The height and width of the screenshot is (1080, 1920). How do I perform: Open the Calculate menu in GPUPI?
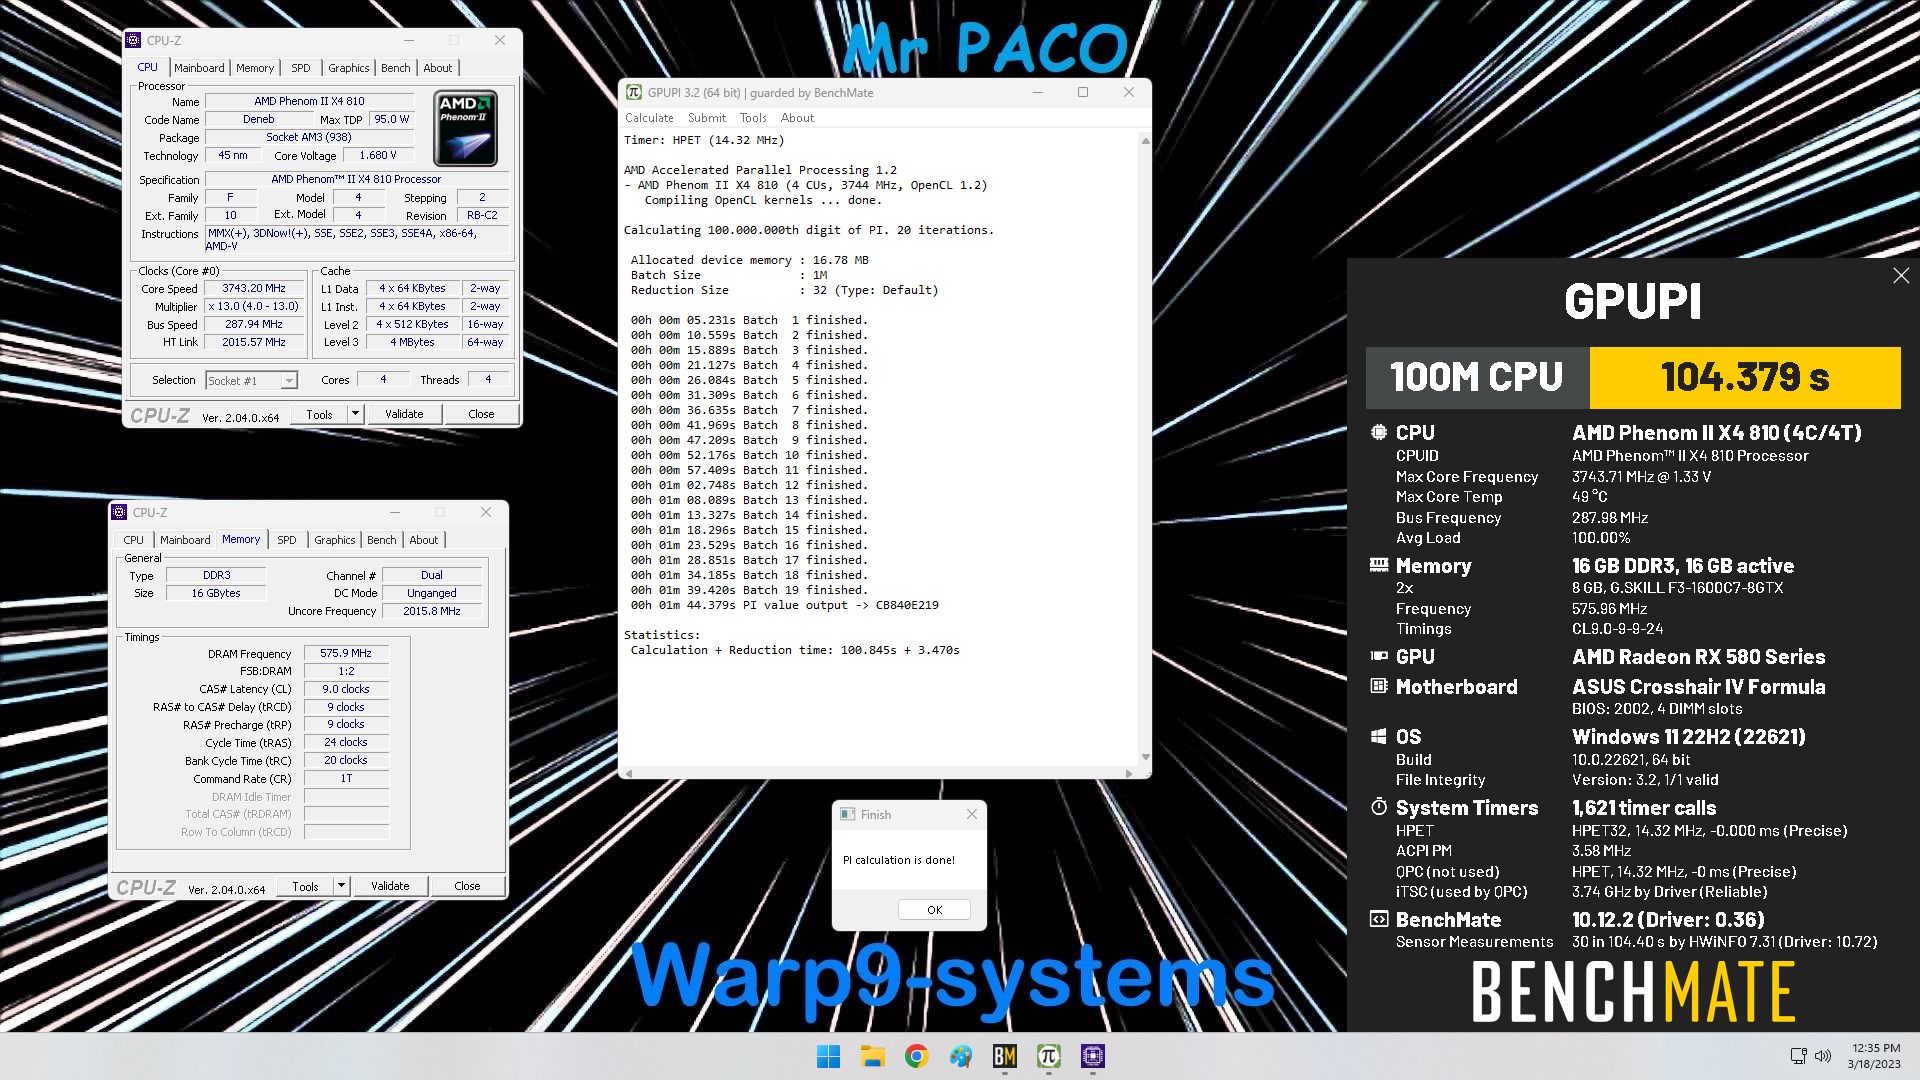(649, 118)
